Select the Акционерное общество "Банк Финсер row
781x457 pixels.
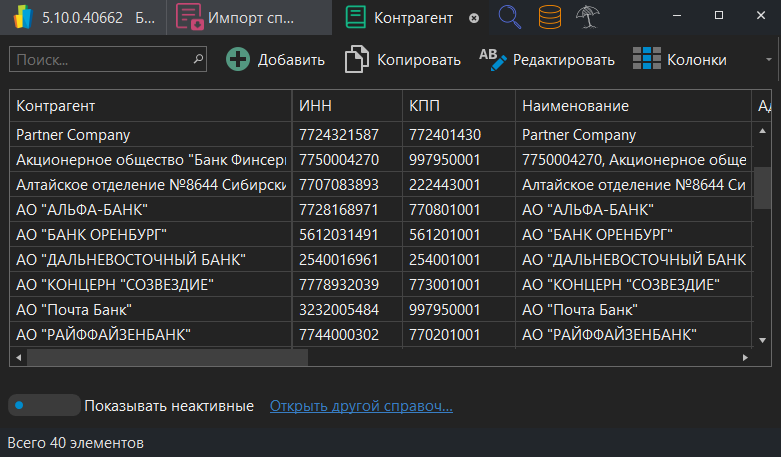[x=381, y=159]
